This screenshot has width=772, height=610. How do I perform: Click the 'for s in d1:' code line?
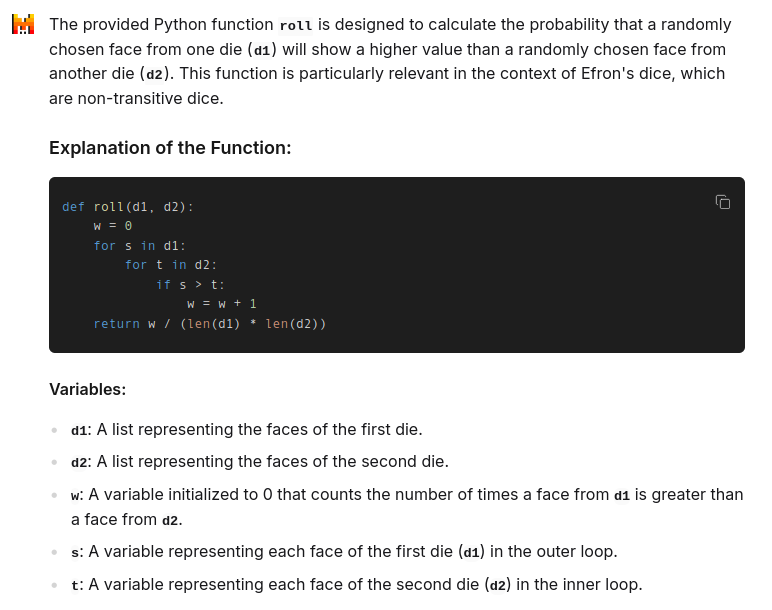click(x=139, y=246)
